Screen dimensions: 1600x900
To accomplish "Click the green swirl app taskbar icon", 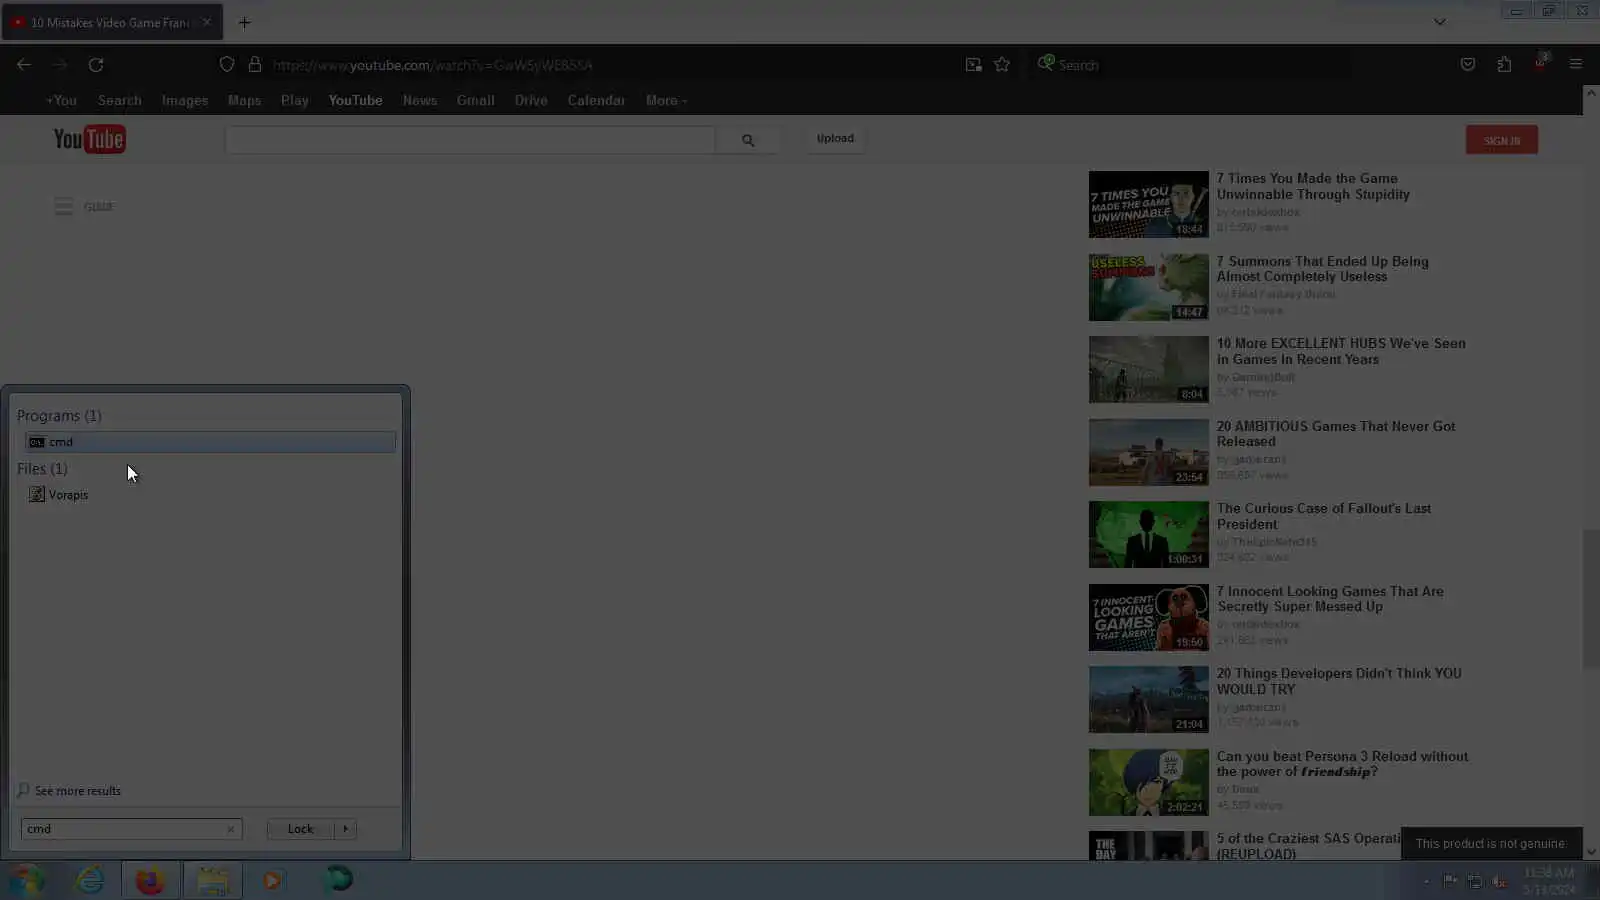I will pos(339,880).
